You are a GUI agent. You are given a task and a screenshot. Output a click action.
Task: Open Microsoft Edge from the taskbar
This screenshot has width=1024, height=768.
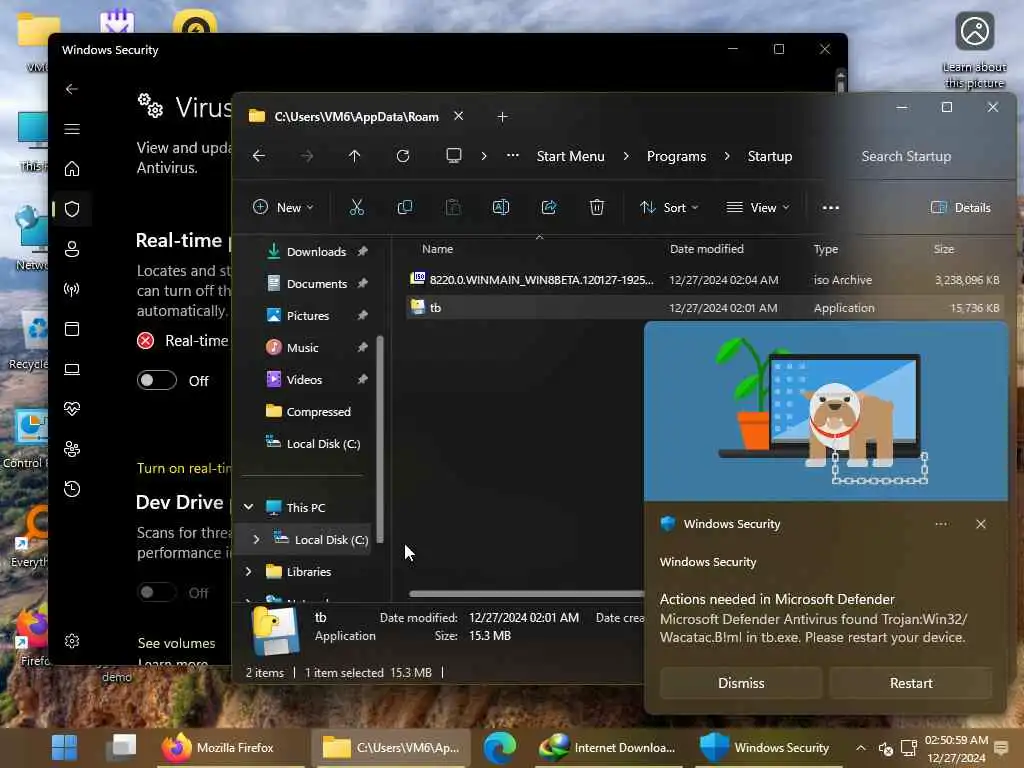pos(500,748)
